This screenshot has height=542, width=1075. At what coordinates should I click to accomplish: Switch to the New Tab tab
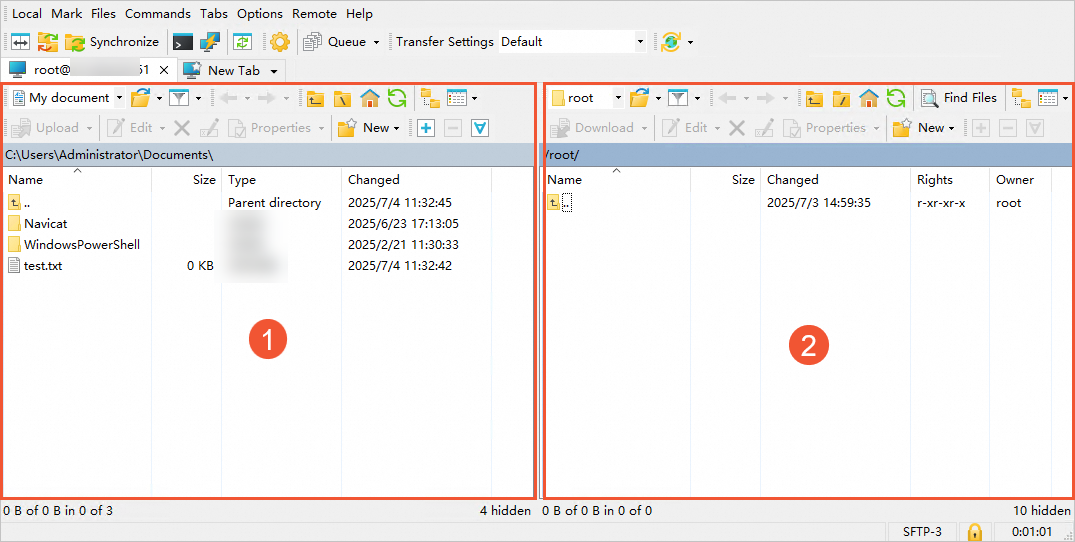[233, 70]
